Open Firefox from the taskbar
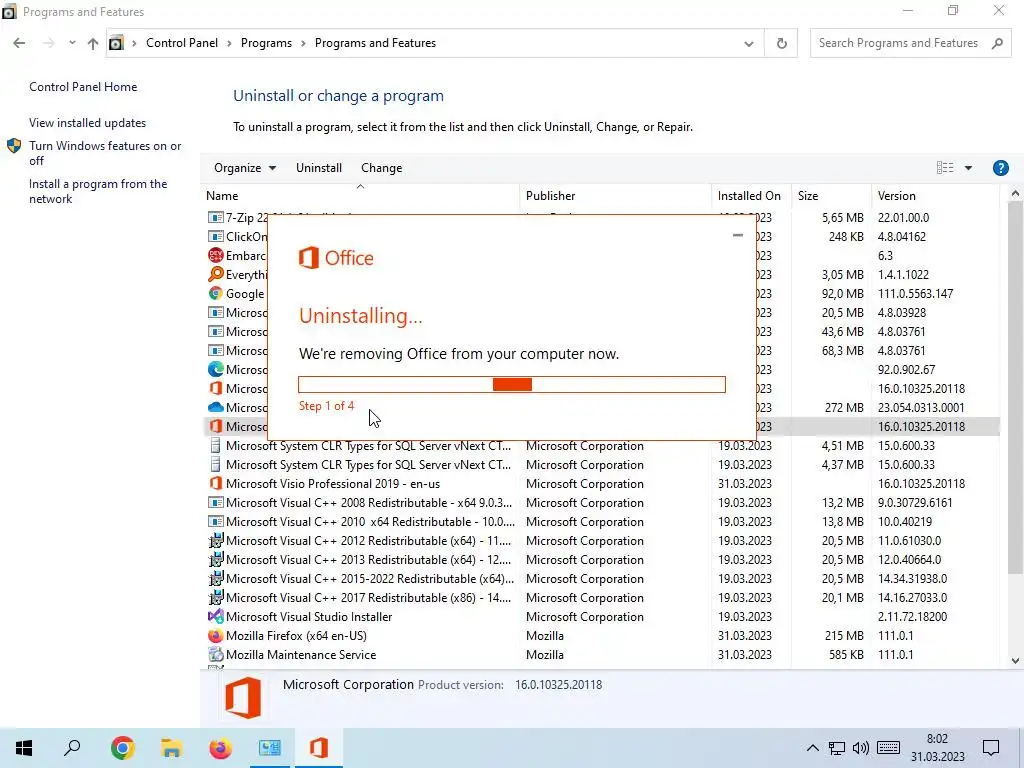 pyautogui.click(x=220, y=748)
